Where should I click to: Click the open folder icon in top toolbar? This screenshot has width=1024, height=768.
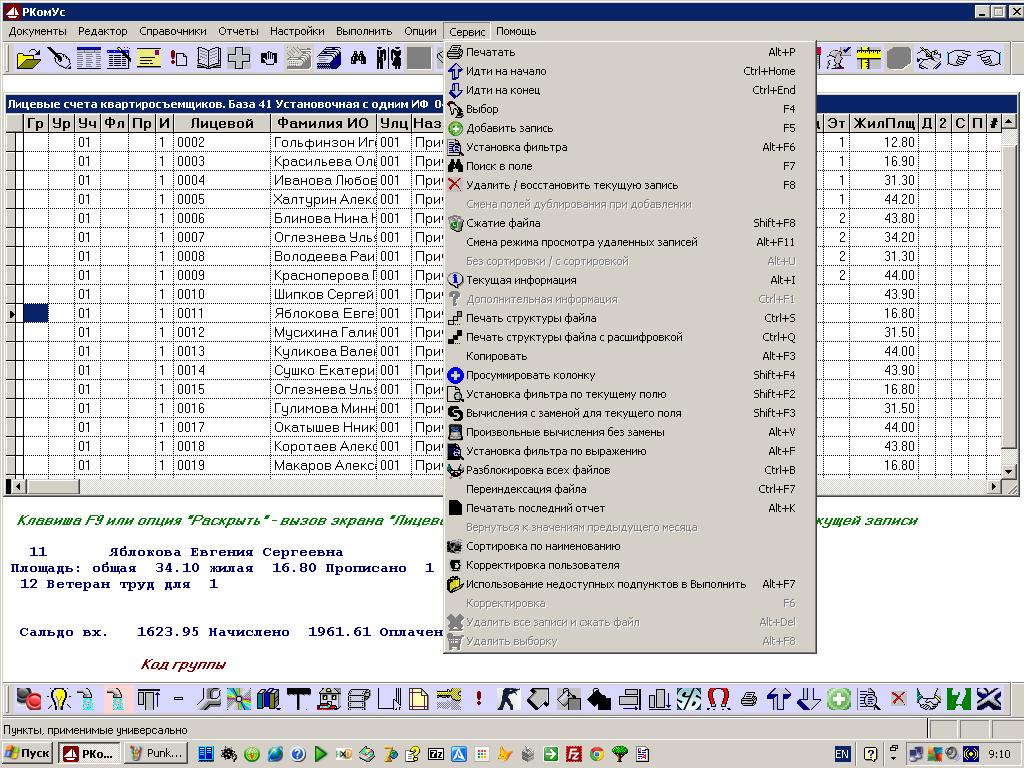point(29,58)
